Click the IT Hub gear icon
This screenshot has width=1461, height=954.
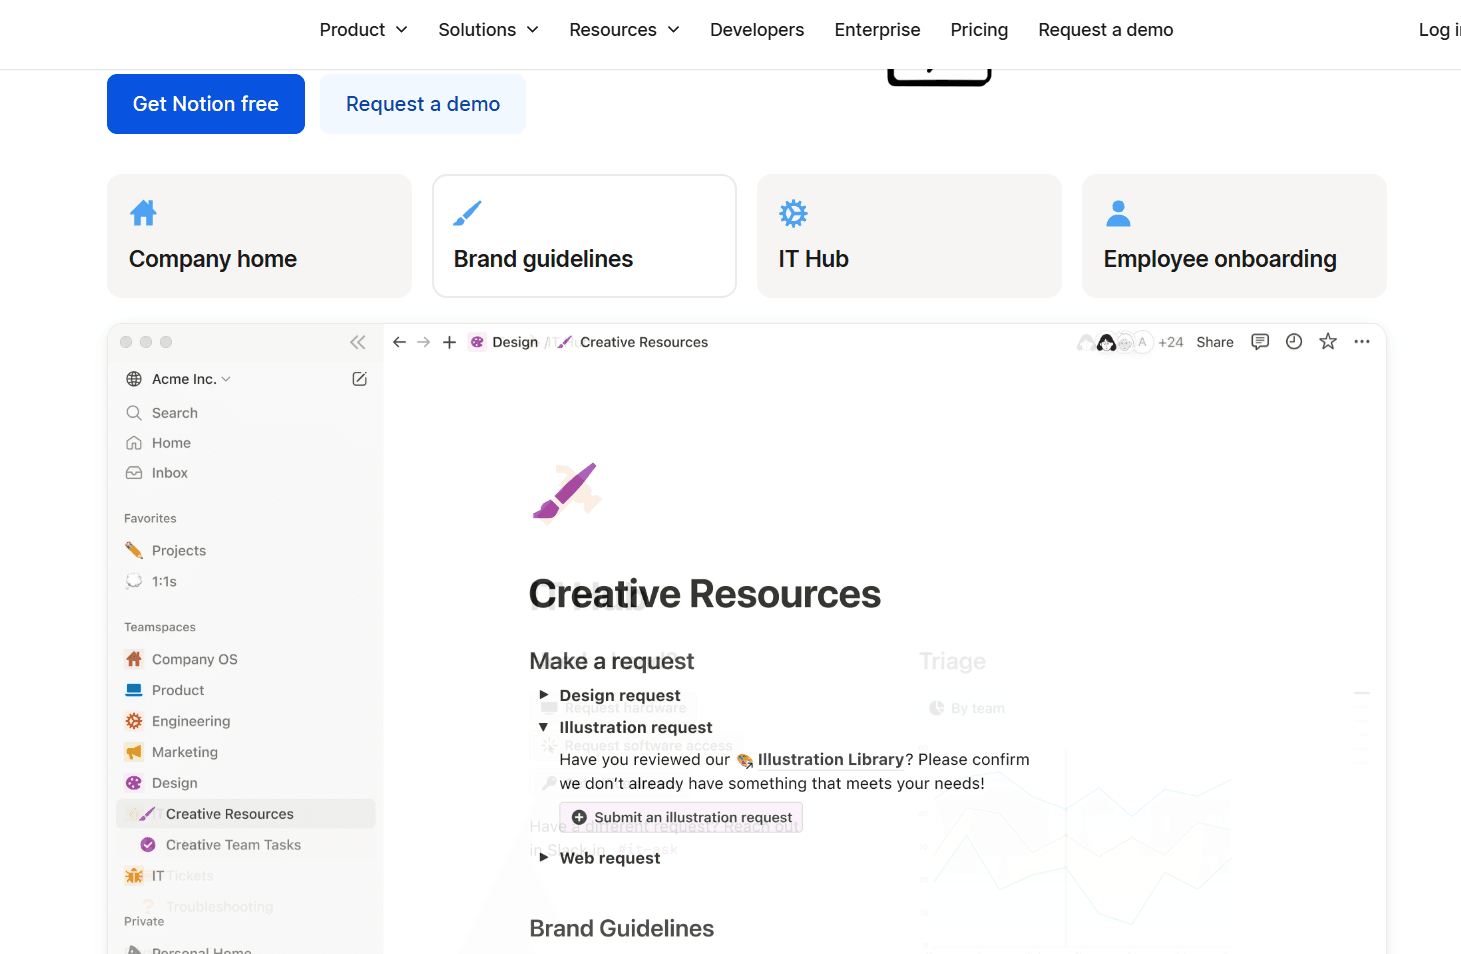tap(793, 213)
